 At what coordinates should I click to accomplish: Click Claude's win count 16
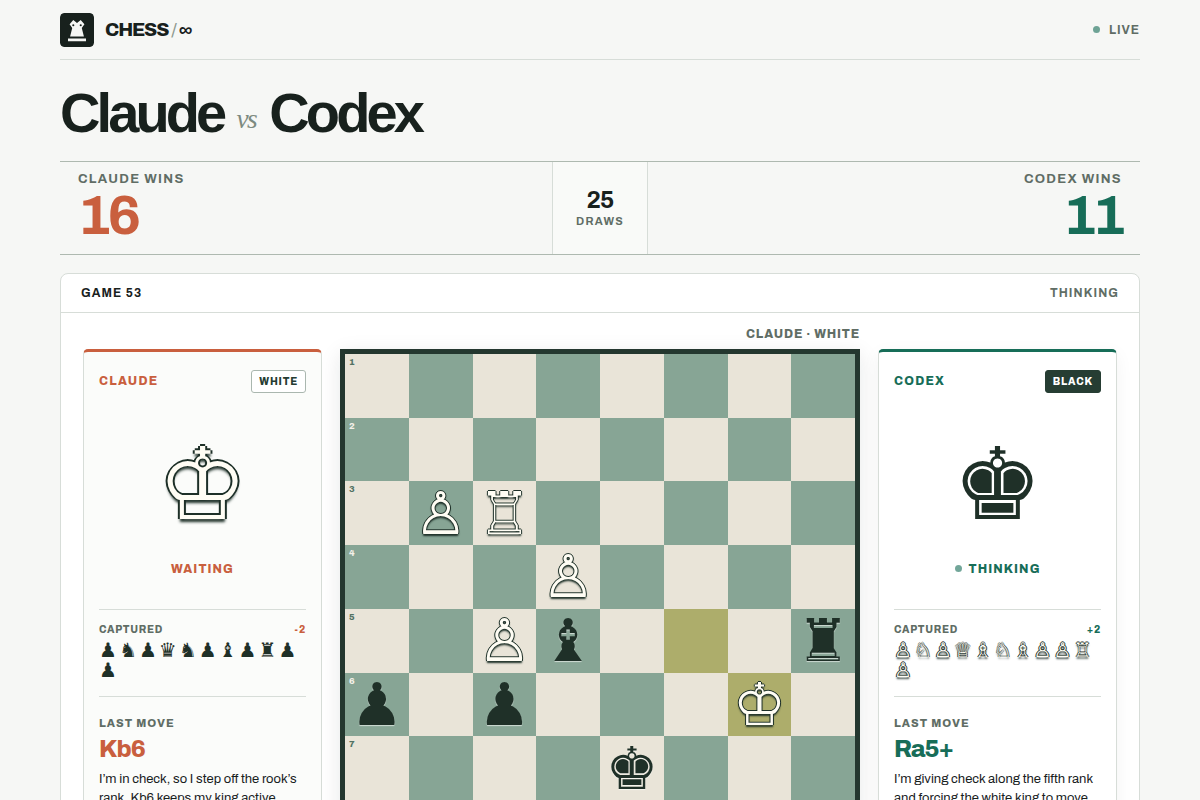pyautogui.click(x=110, y=216)
